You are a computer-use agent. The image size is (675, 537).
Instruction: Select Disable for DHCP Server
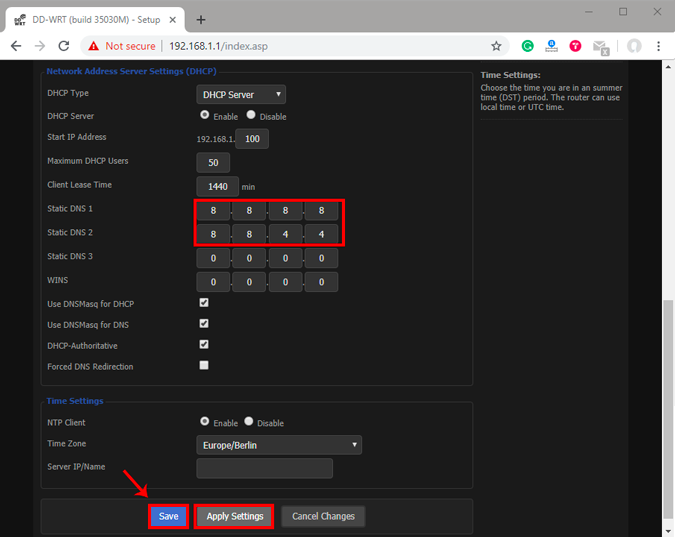coord(251,115)
